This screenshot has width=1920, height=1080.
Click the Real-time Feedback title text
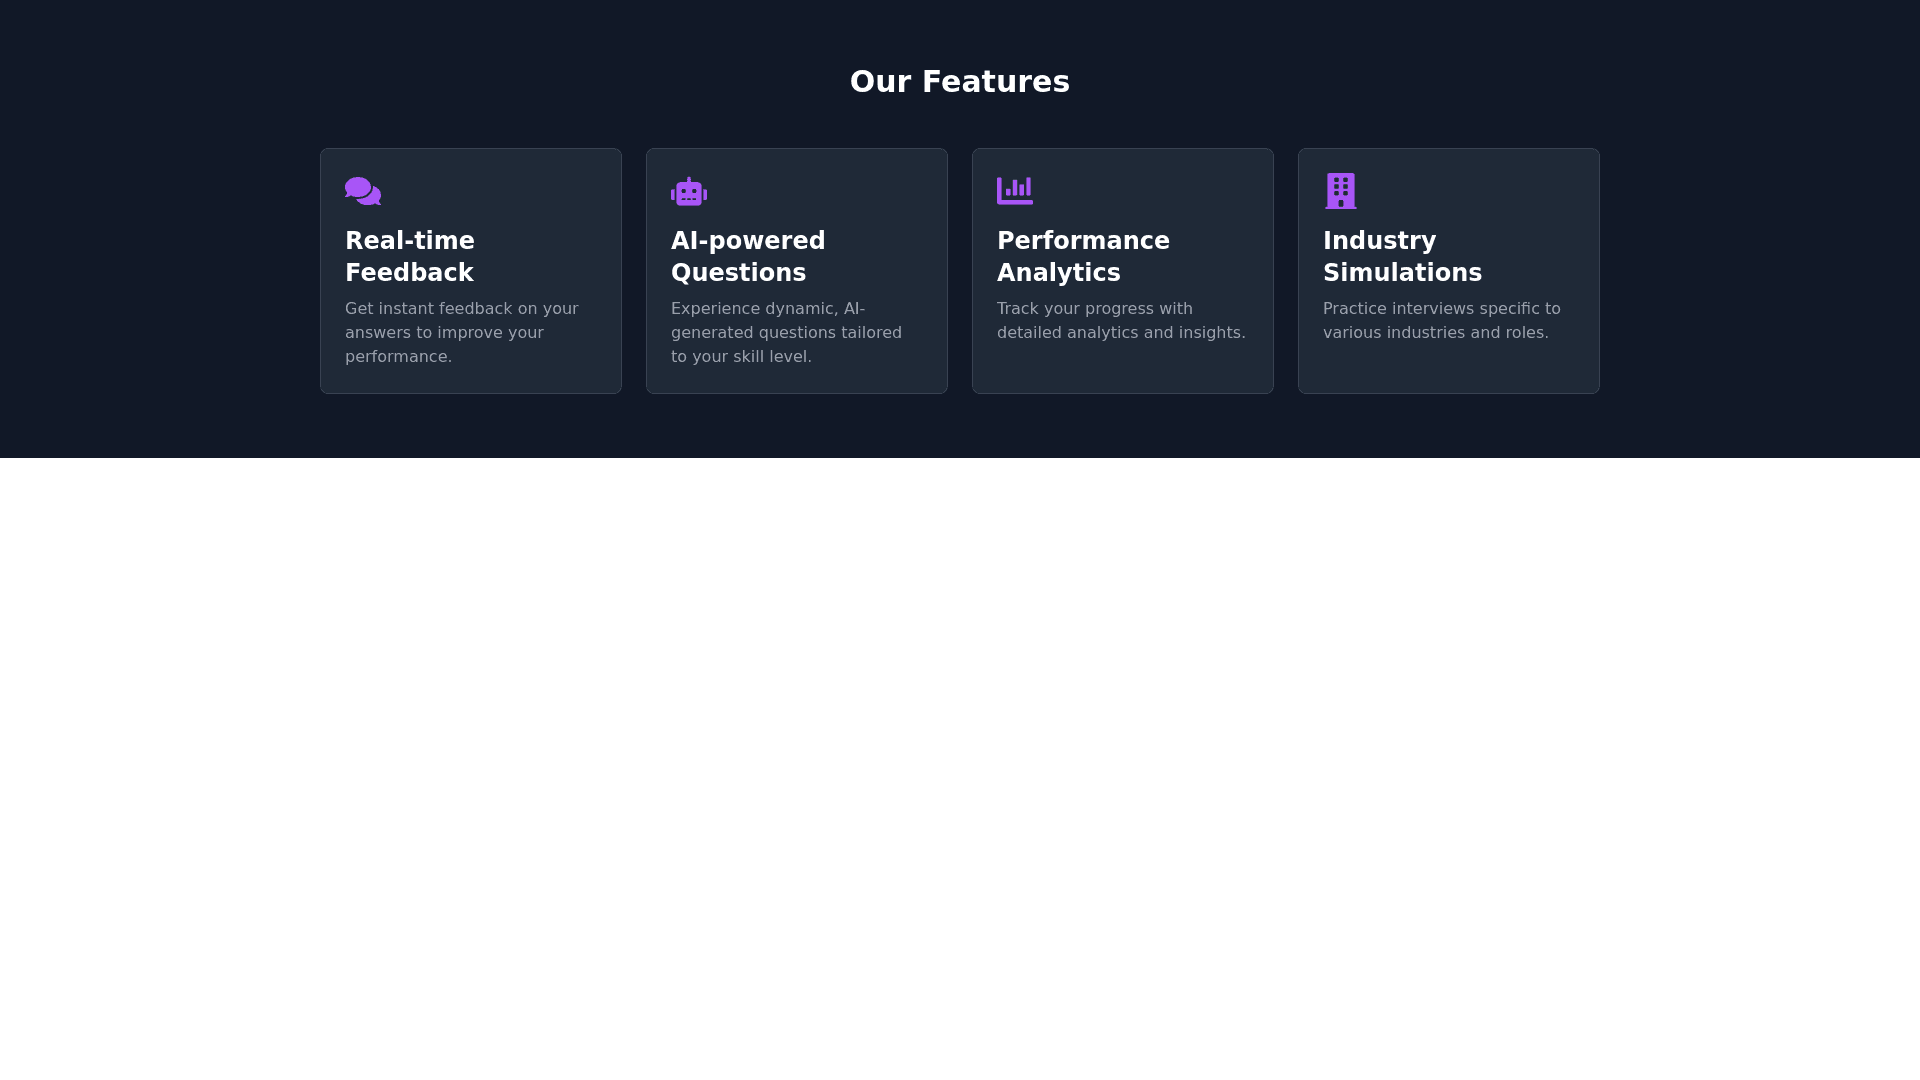410,256
